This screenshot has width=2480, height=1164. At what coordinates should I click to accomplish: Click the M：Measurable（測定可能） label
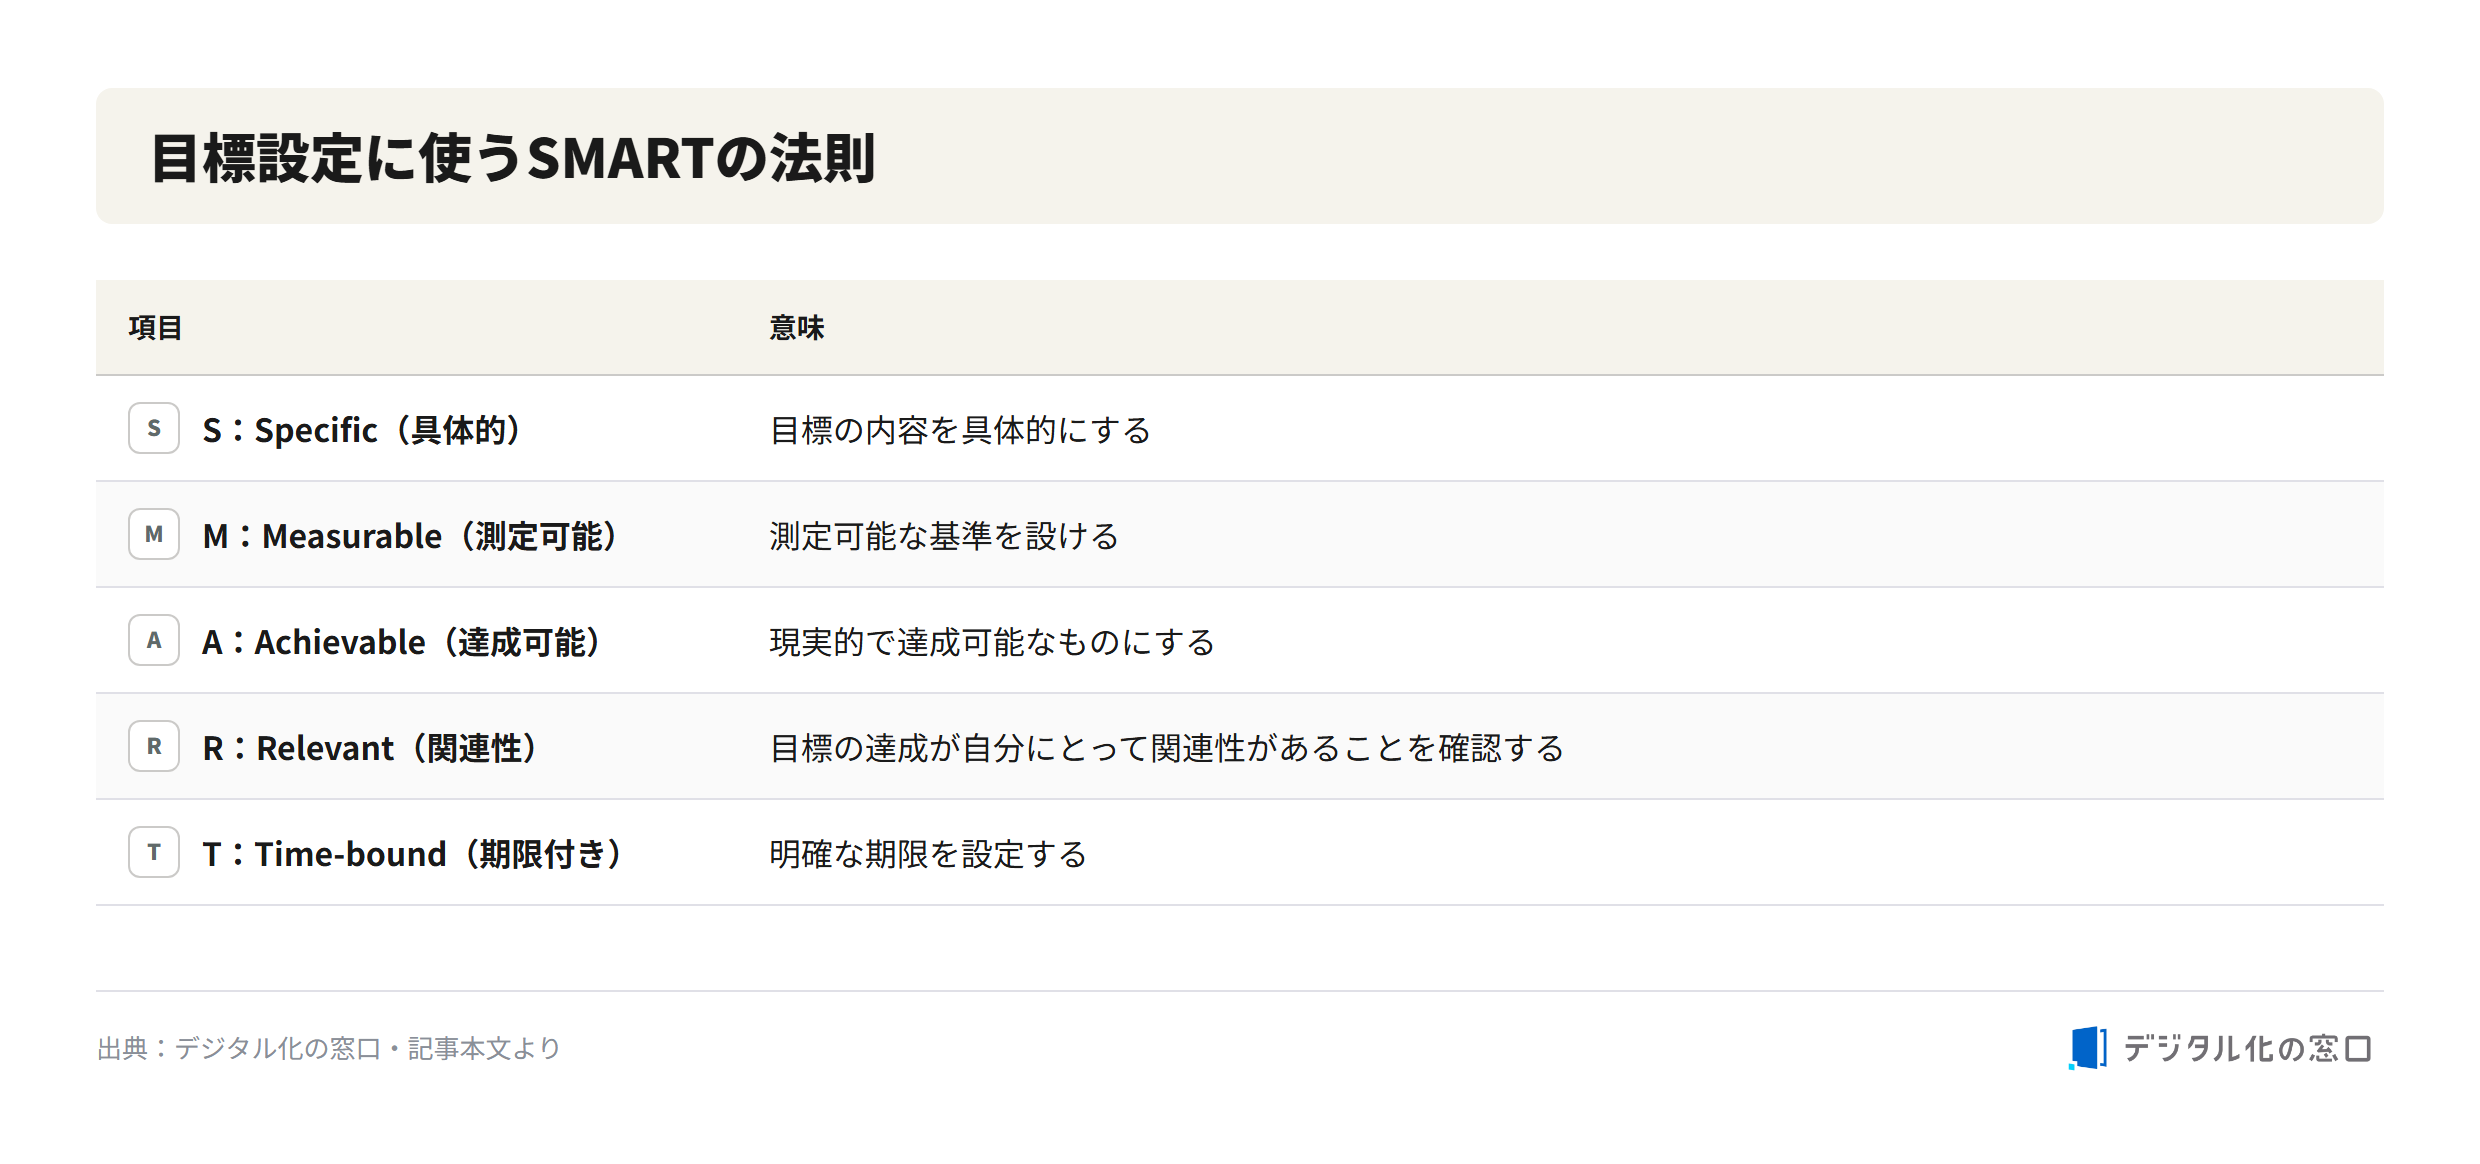point(409,536)
